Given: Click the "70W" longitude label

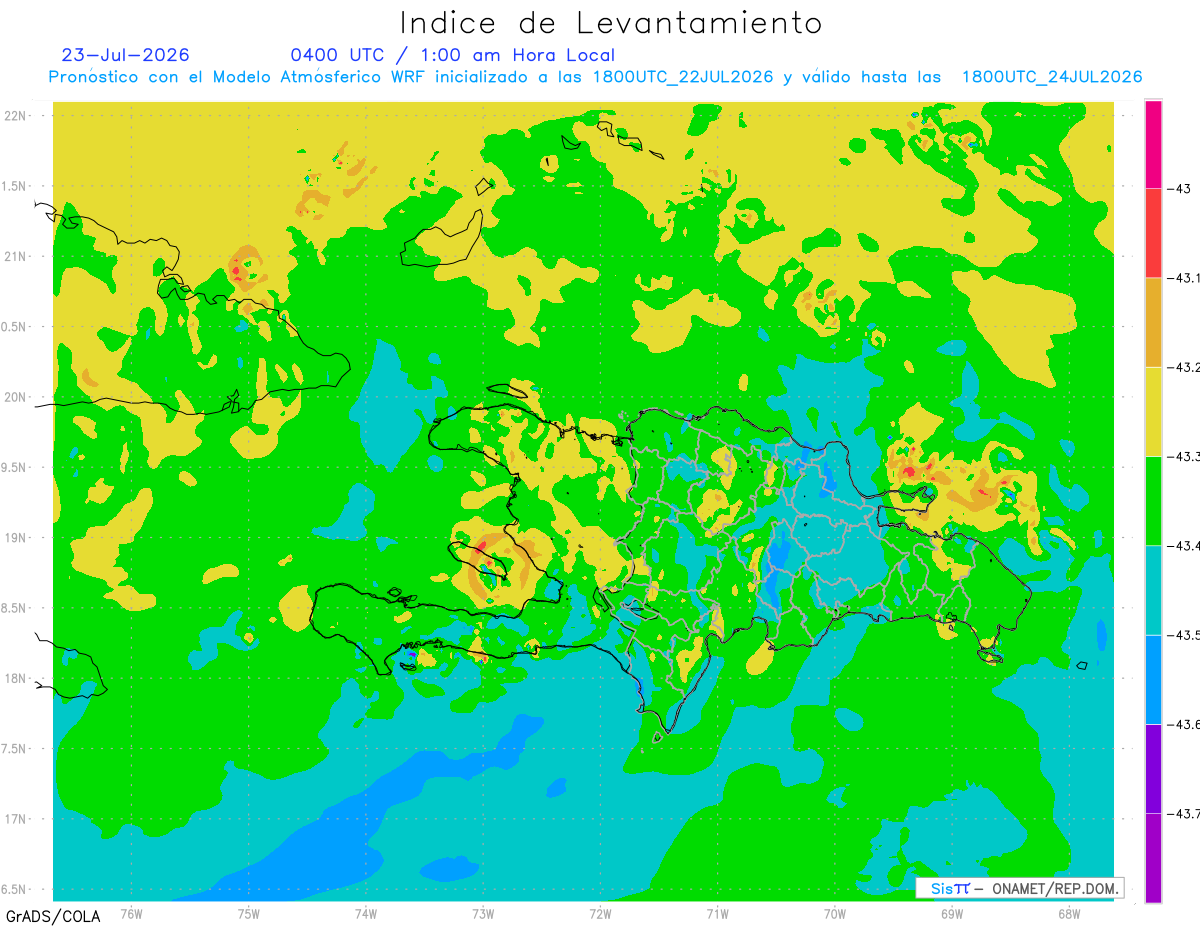Looking at the screenshot, I should 835,913.
